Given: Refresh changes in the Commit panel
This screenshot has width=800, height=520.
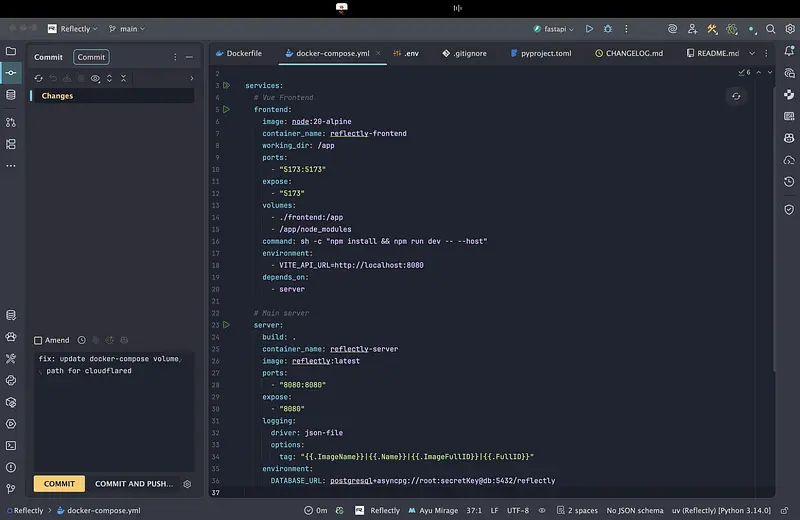Looking at the screenshot, I should pos(39,78).
